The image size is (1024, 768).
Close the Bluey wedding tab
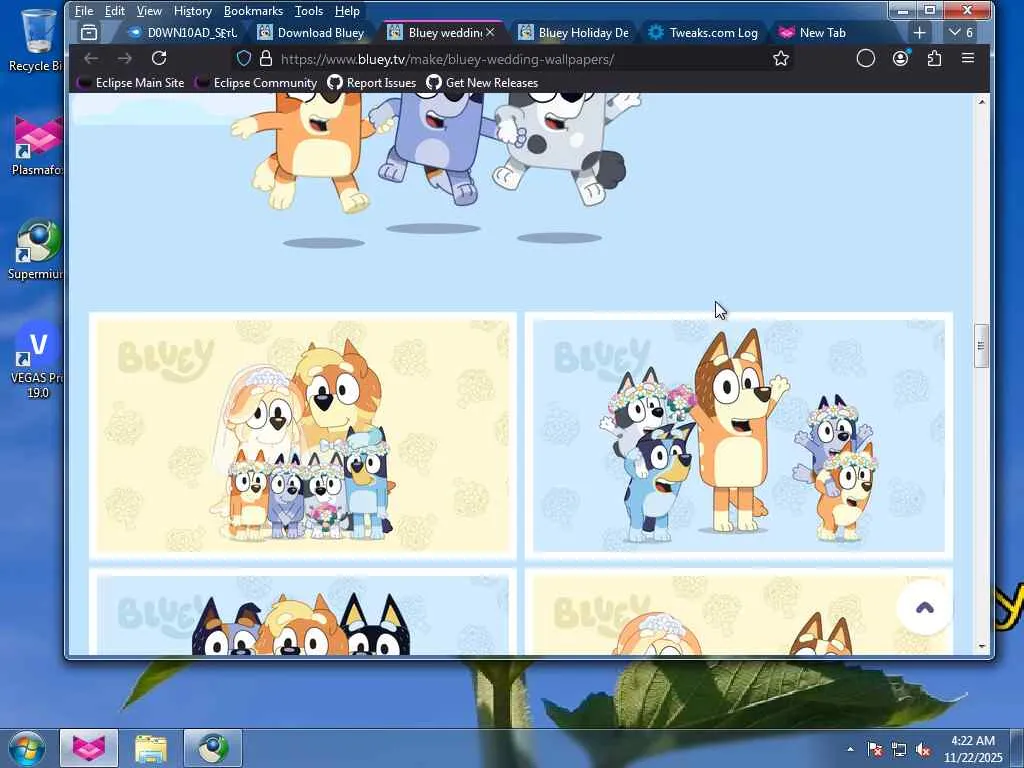click(x=490, y=32)
